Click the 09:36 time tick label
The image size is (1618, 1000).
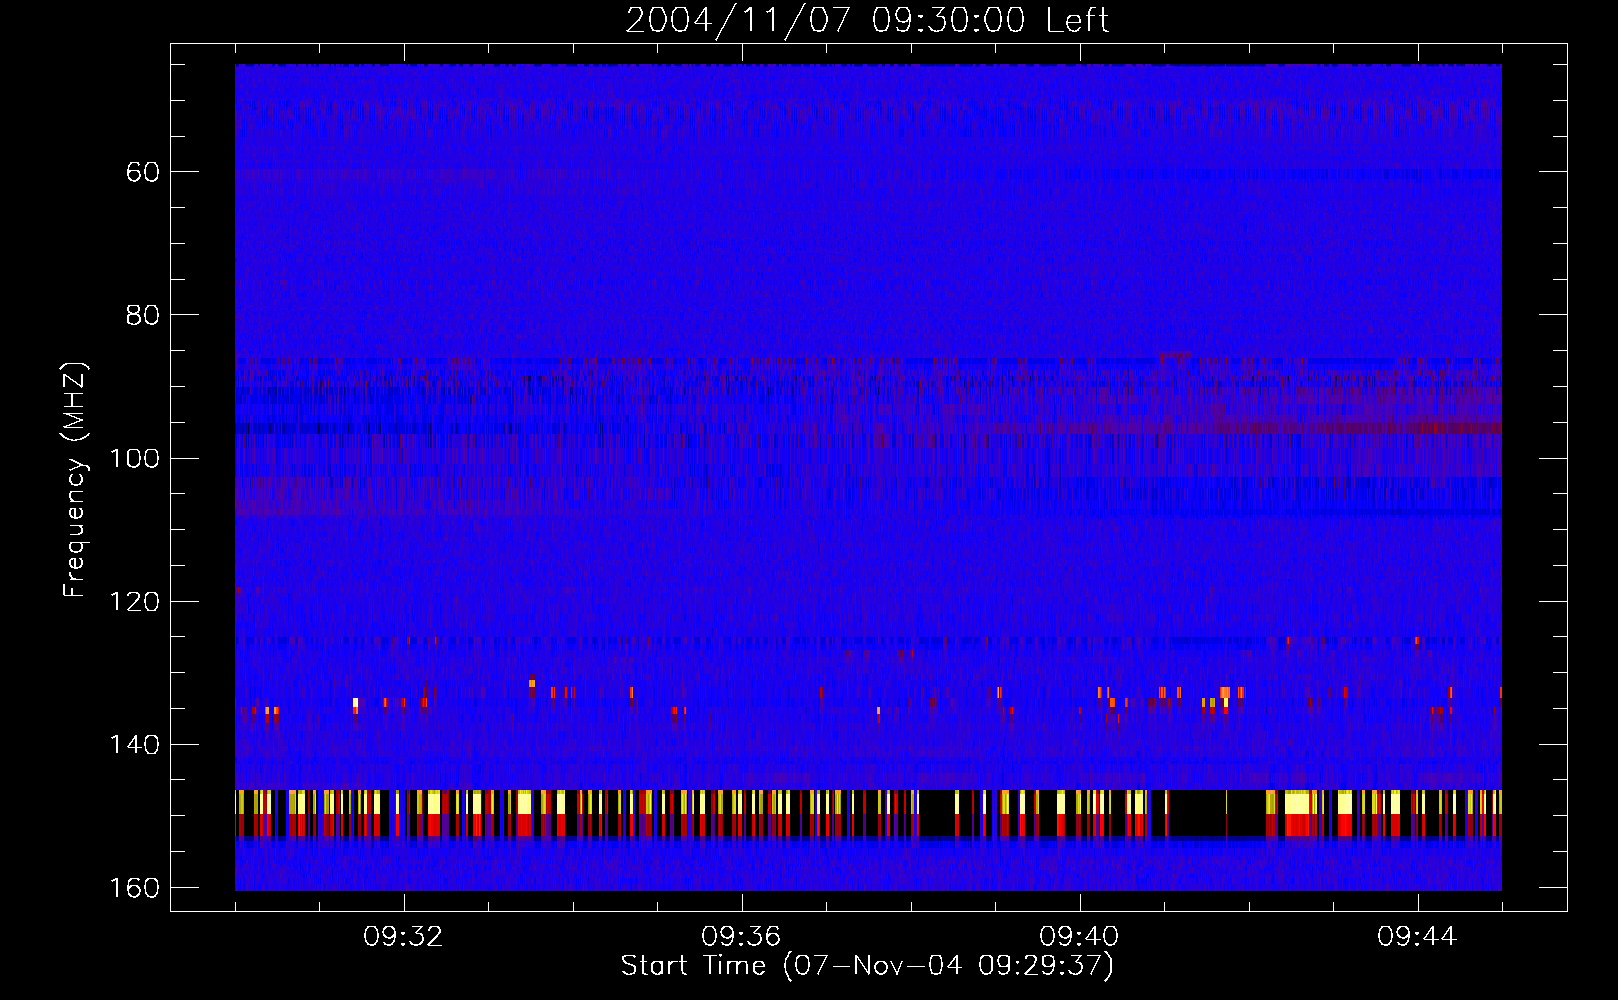tap(741, 937)
